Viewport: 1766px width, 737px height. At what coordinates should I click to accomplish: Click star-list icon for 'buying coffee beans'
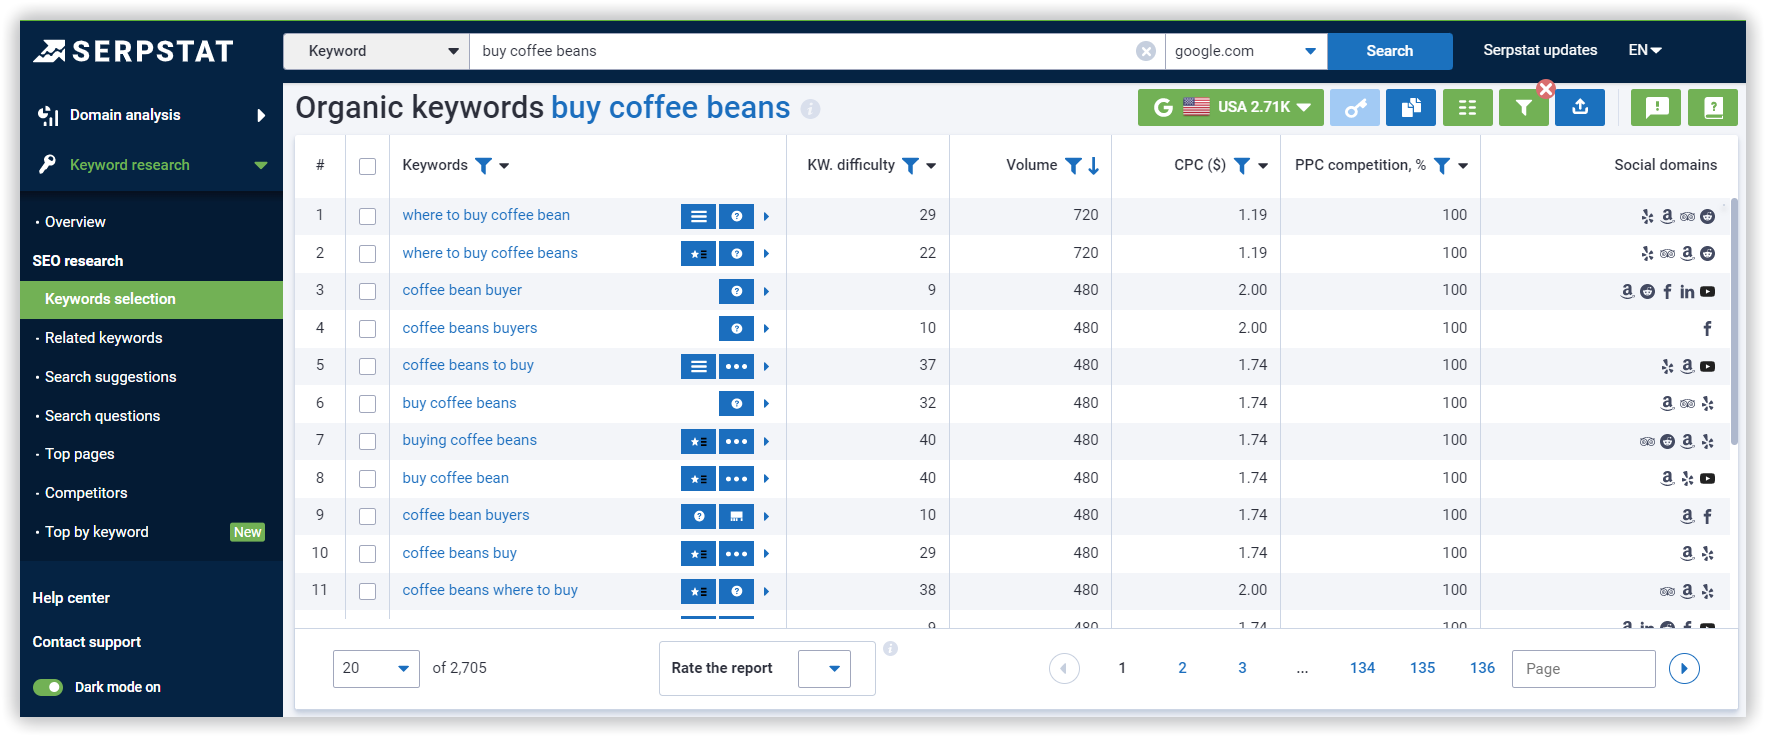[x=698, y=441]
